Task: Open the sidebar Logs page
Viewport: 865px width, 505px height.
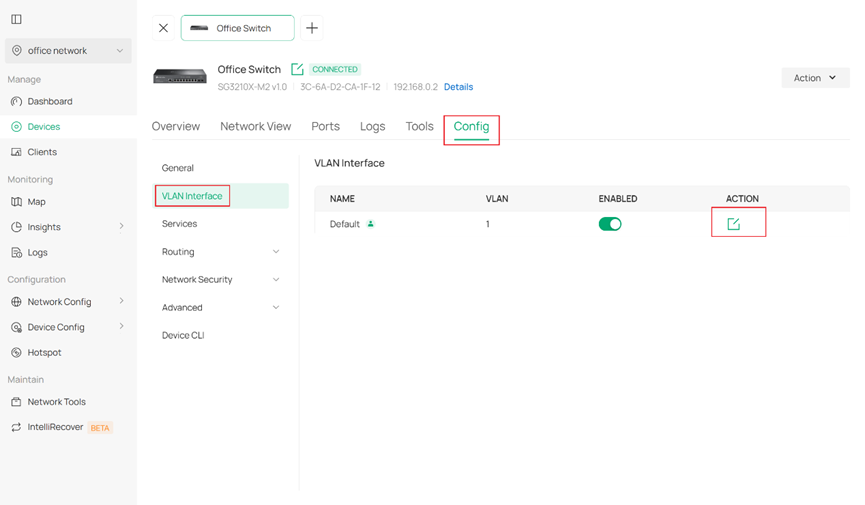Action: tap(38, 253)
